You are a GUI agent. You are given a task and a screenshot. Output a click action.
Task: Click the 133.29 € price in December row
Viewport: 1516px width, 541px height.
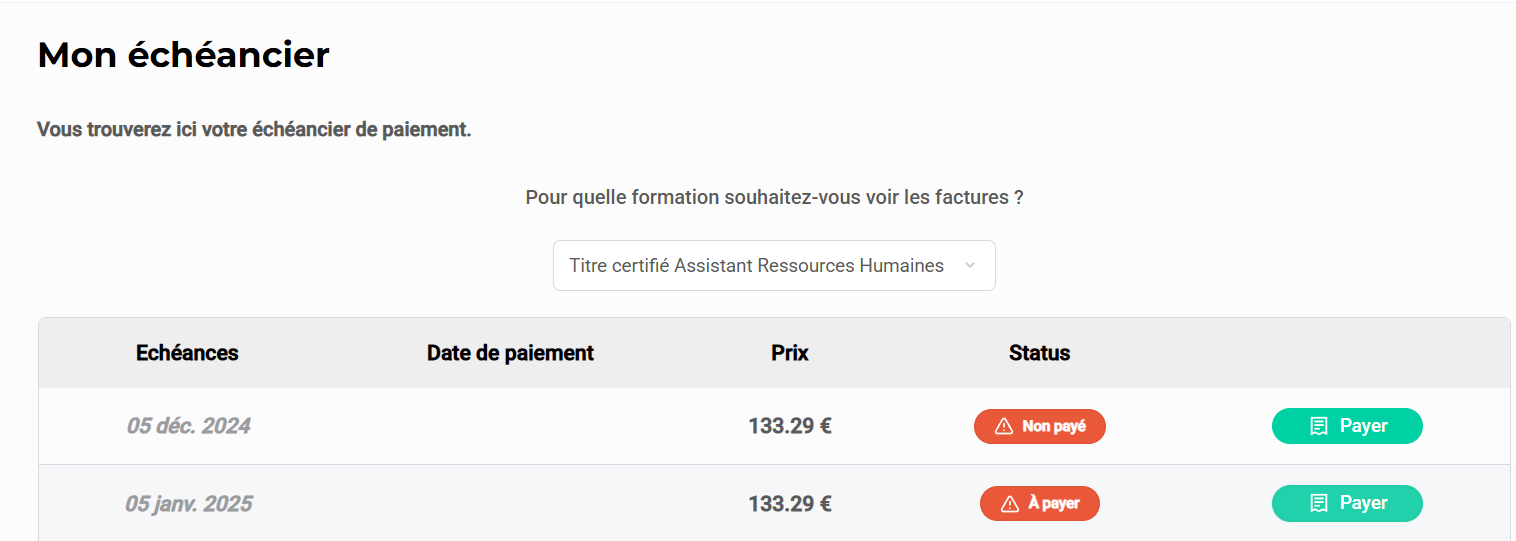pyautogui.click(x=790, y=427)
